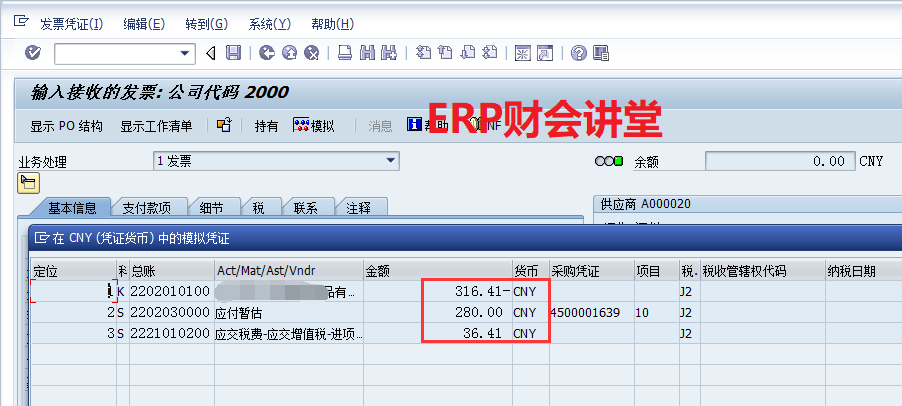The image size is (902, 406).
Task: Click the green checkmark Enter icon
Action: click(32, 53)
